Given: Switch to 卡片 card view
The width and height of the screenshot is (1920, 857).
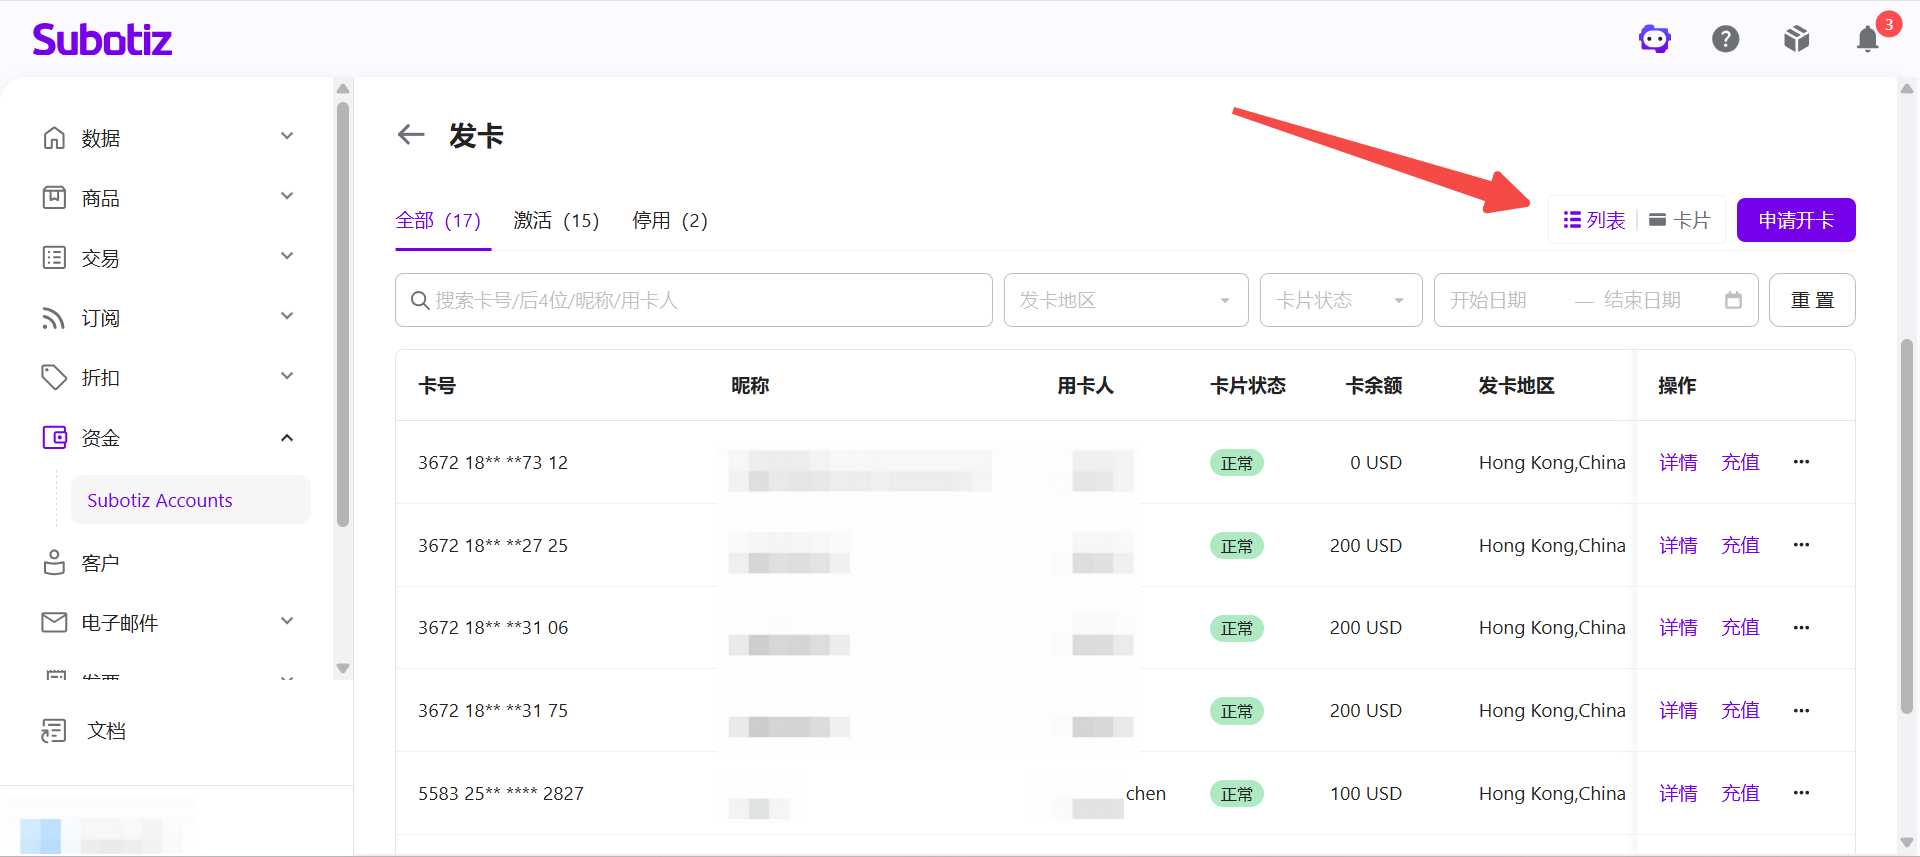Looking at the screenshot, I should click(1680, 220).
